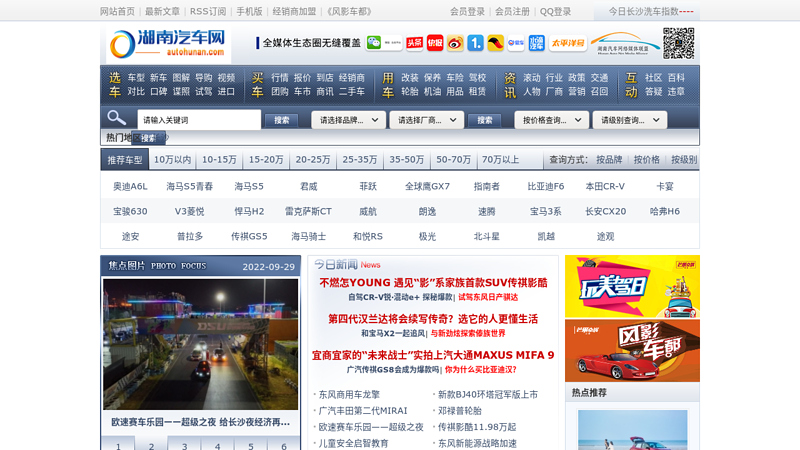Expand the 按价格查询 price dropdown
This screenshot has width=800, height=450.
coord(552,120)
